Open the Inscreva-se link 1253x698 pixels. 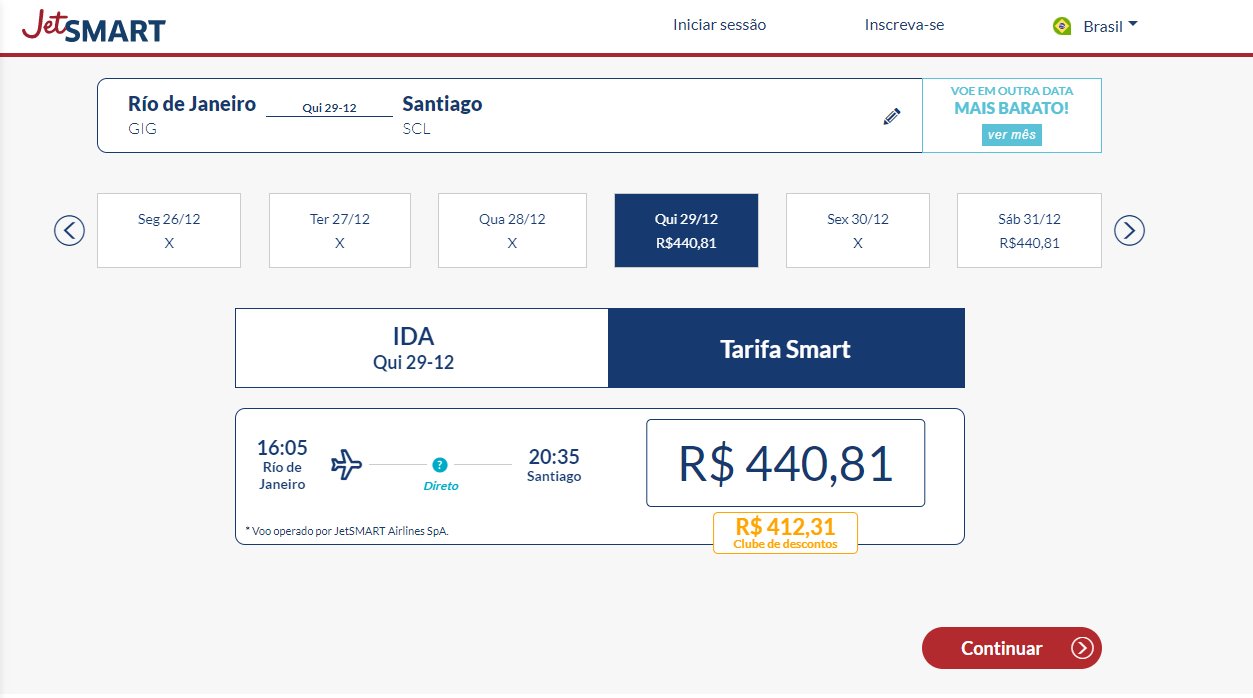pos(904,25)
